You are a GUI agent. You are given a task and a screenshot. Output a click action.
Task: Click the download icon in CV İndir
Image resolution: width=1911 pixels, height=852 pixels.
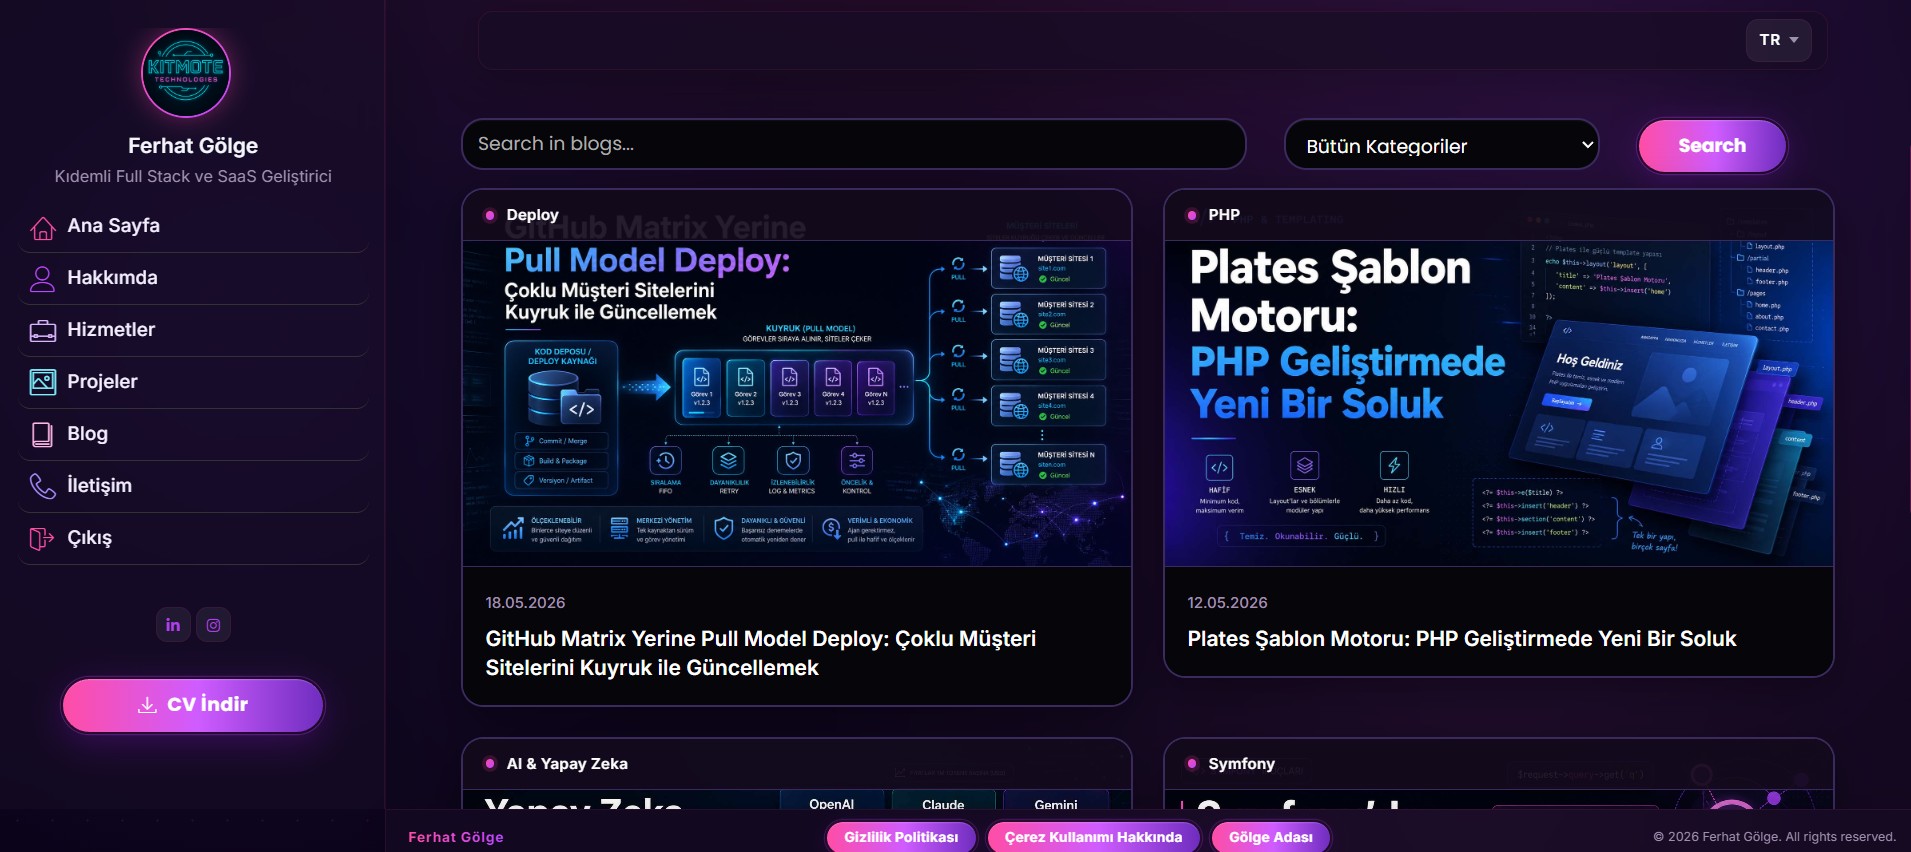tap(147, 705)
